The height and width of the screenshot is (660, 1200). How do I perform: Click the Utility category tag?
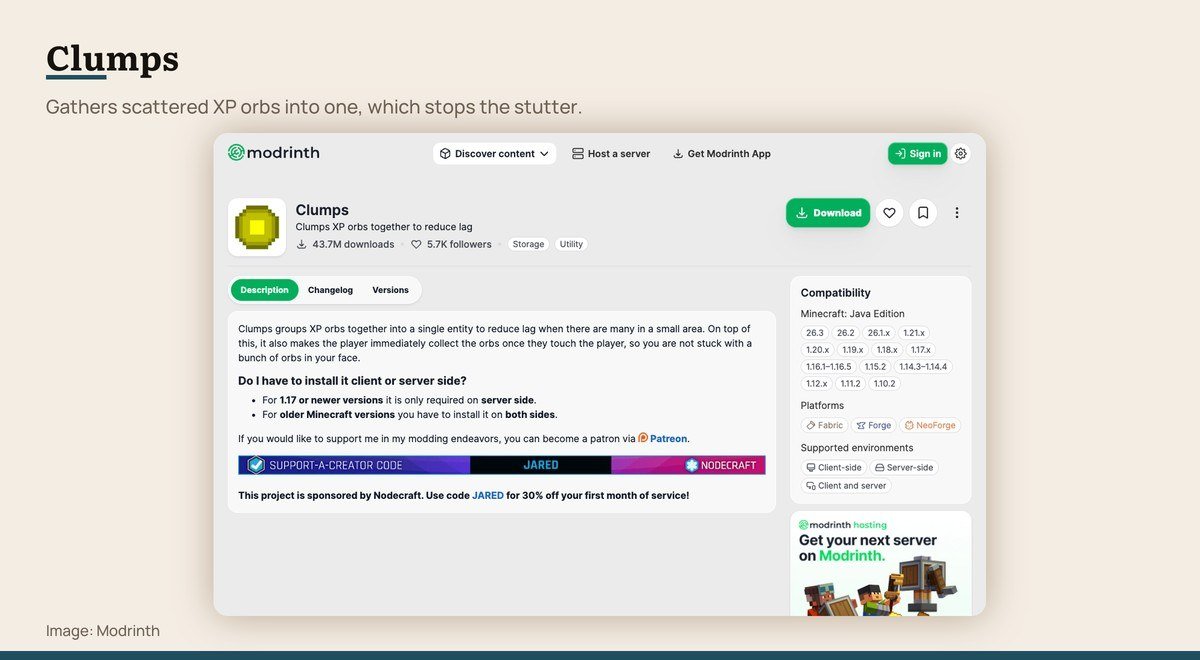pos(571,244)
